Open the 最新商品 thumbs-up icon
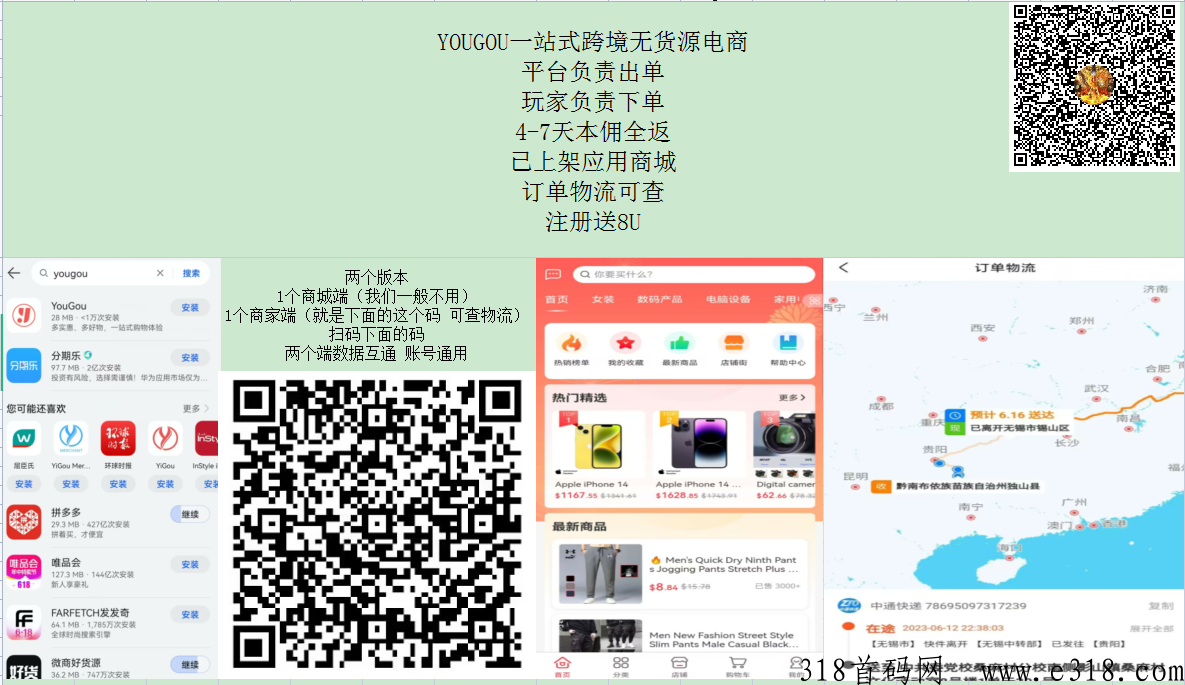The height and width of the screenshot is (685, 1185). [679, 344]
